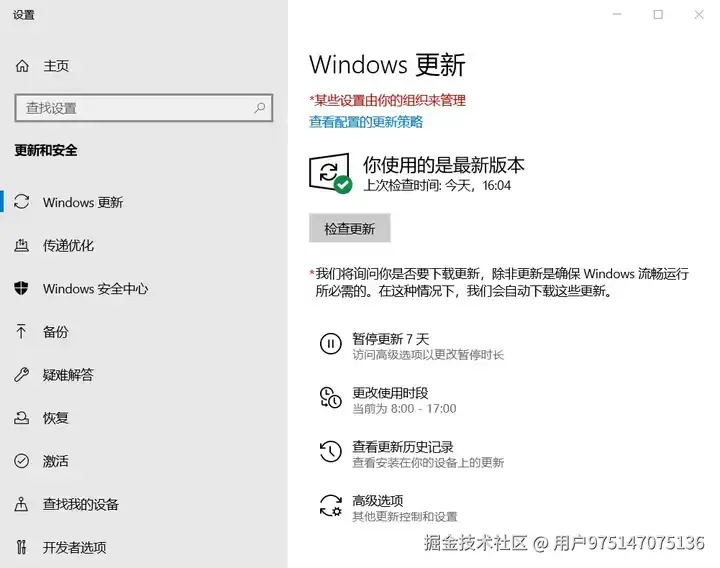This screenshot has width=720, height=568.
Task: Click the 恢复 recovery icon
Action: pyautogui.click(x=21, y=417)
